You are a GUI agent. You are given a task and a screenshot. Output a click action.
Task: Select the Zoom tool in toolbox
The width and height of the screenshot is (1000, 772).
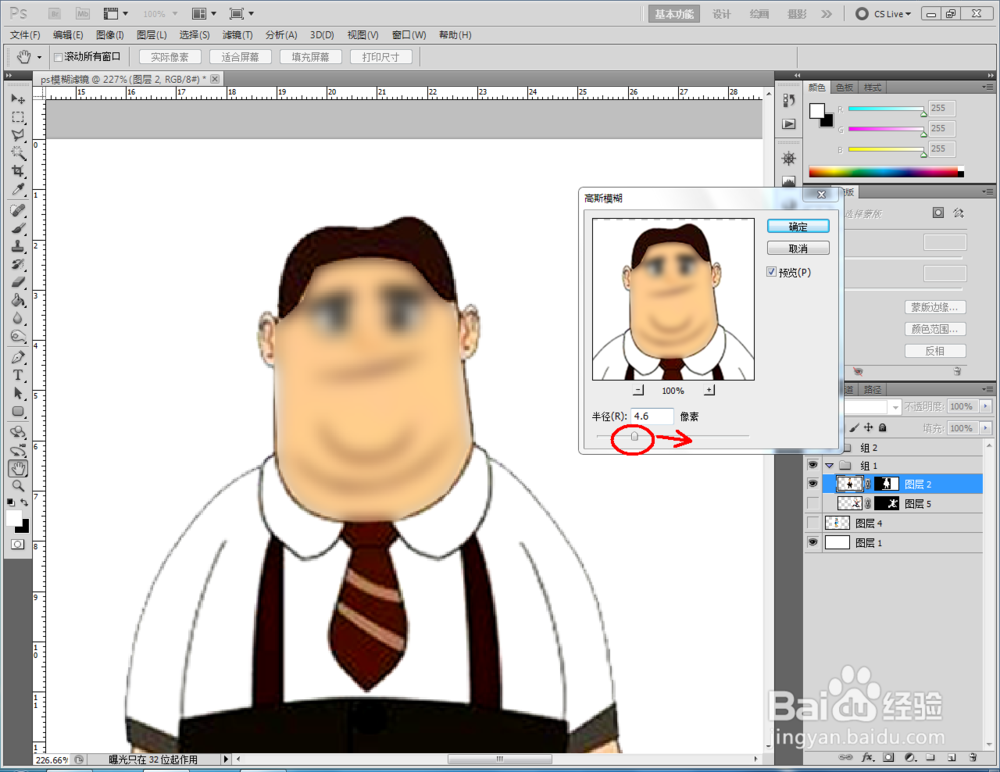(18, 487)
